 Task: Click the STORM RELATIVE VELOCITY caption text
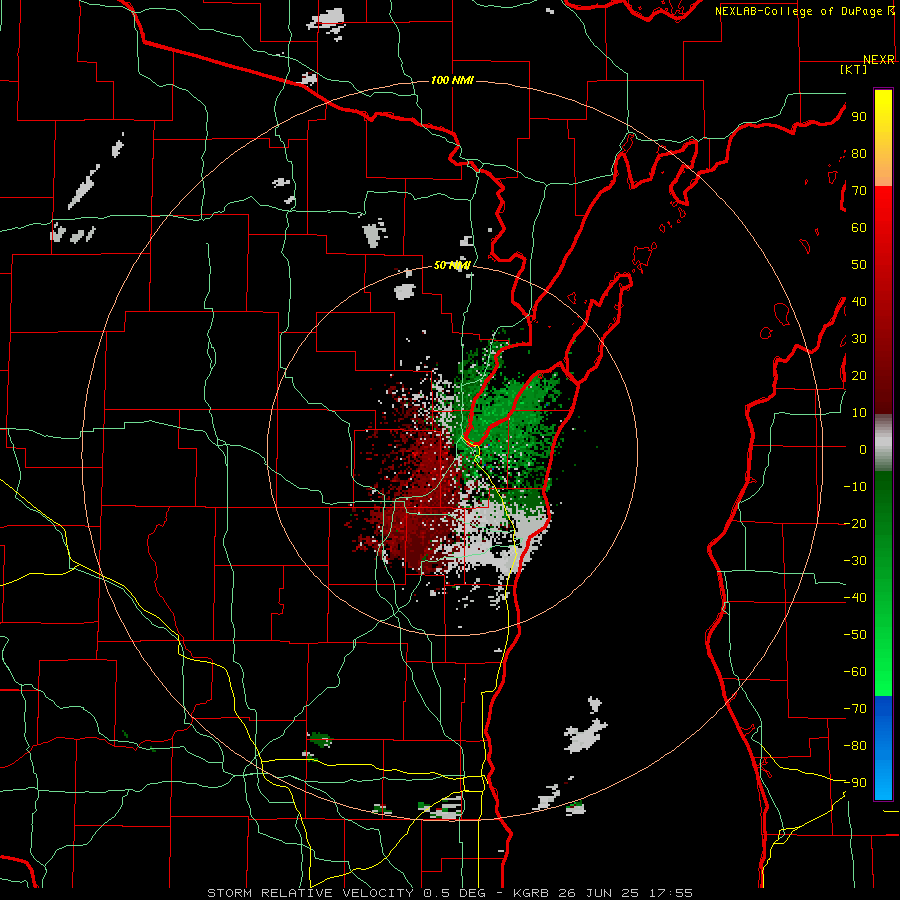point(310,893)
